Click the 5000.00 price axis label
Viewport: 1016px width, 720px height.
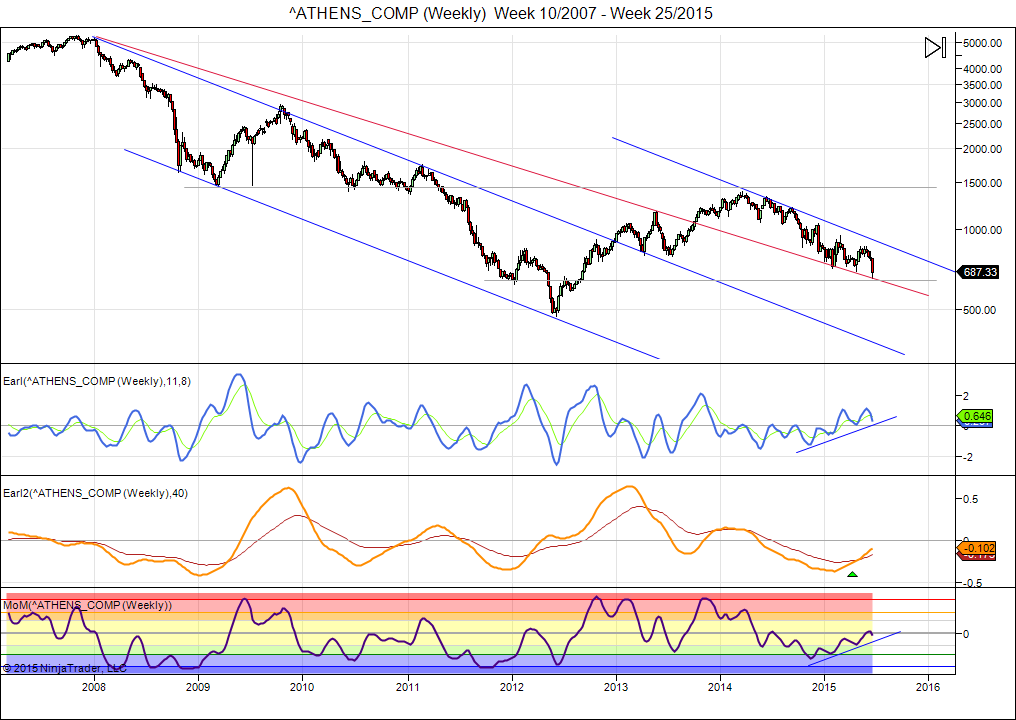(x=983, y=43)
